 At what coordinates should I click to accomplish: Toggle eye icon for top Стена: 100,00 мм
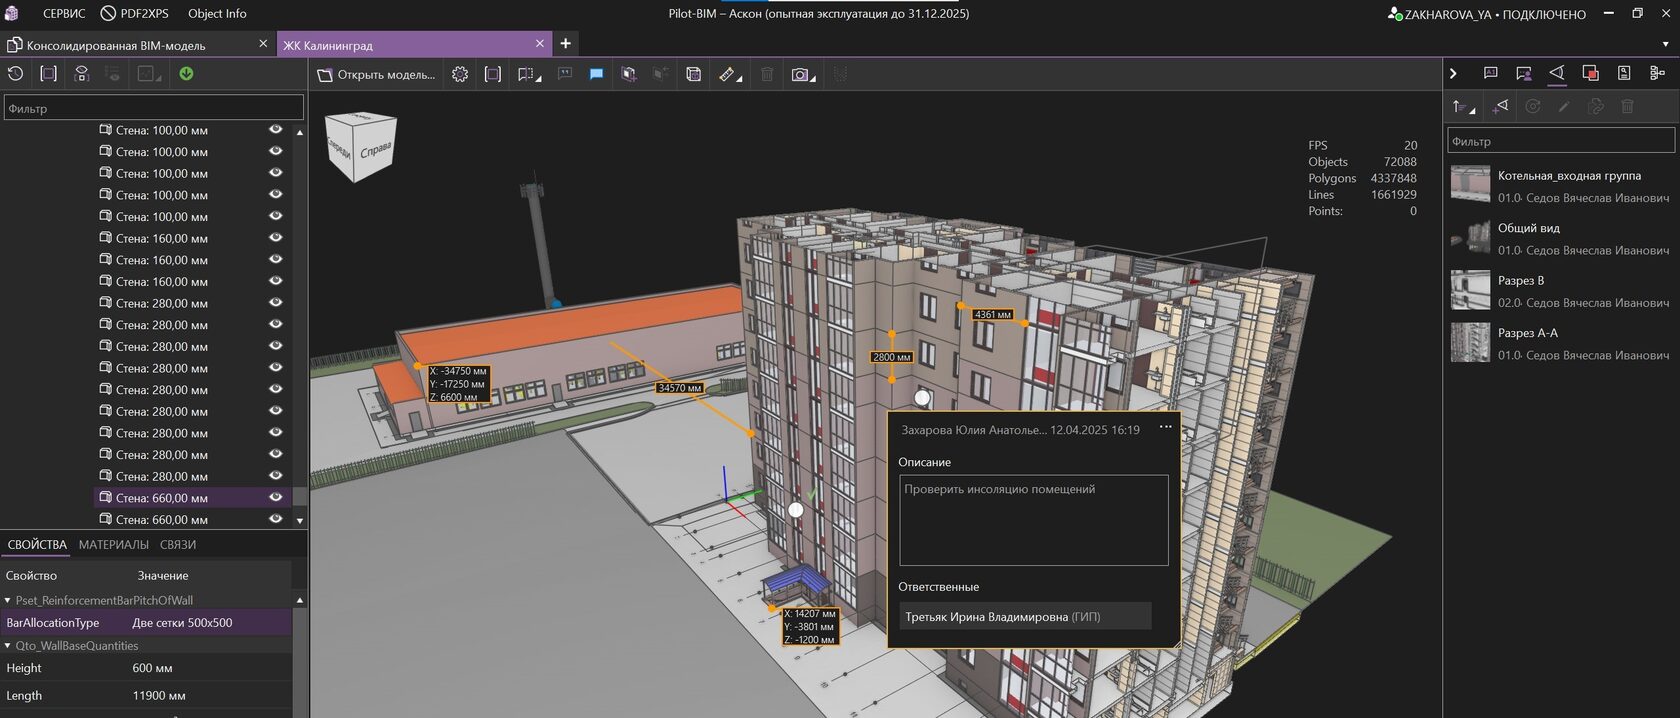[x=275, y=130]
